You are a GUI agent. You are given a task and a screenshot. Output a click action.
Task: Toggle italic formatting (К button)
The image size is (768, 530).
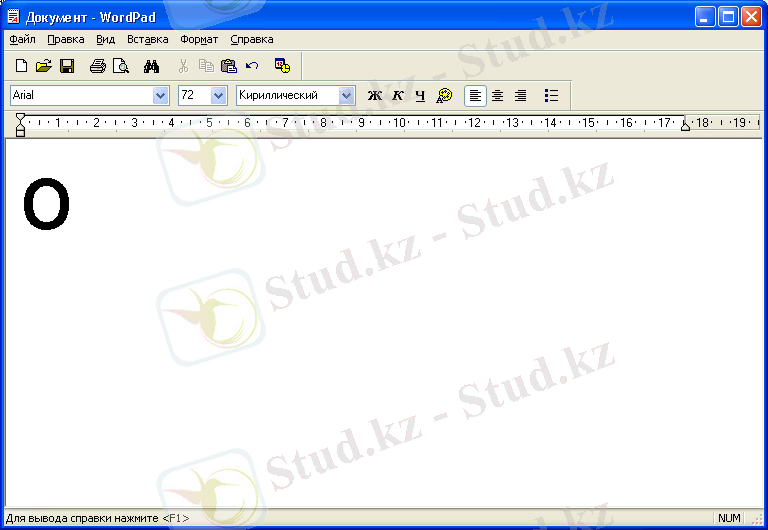pyautogui.click(x=397, y=96)
